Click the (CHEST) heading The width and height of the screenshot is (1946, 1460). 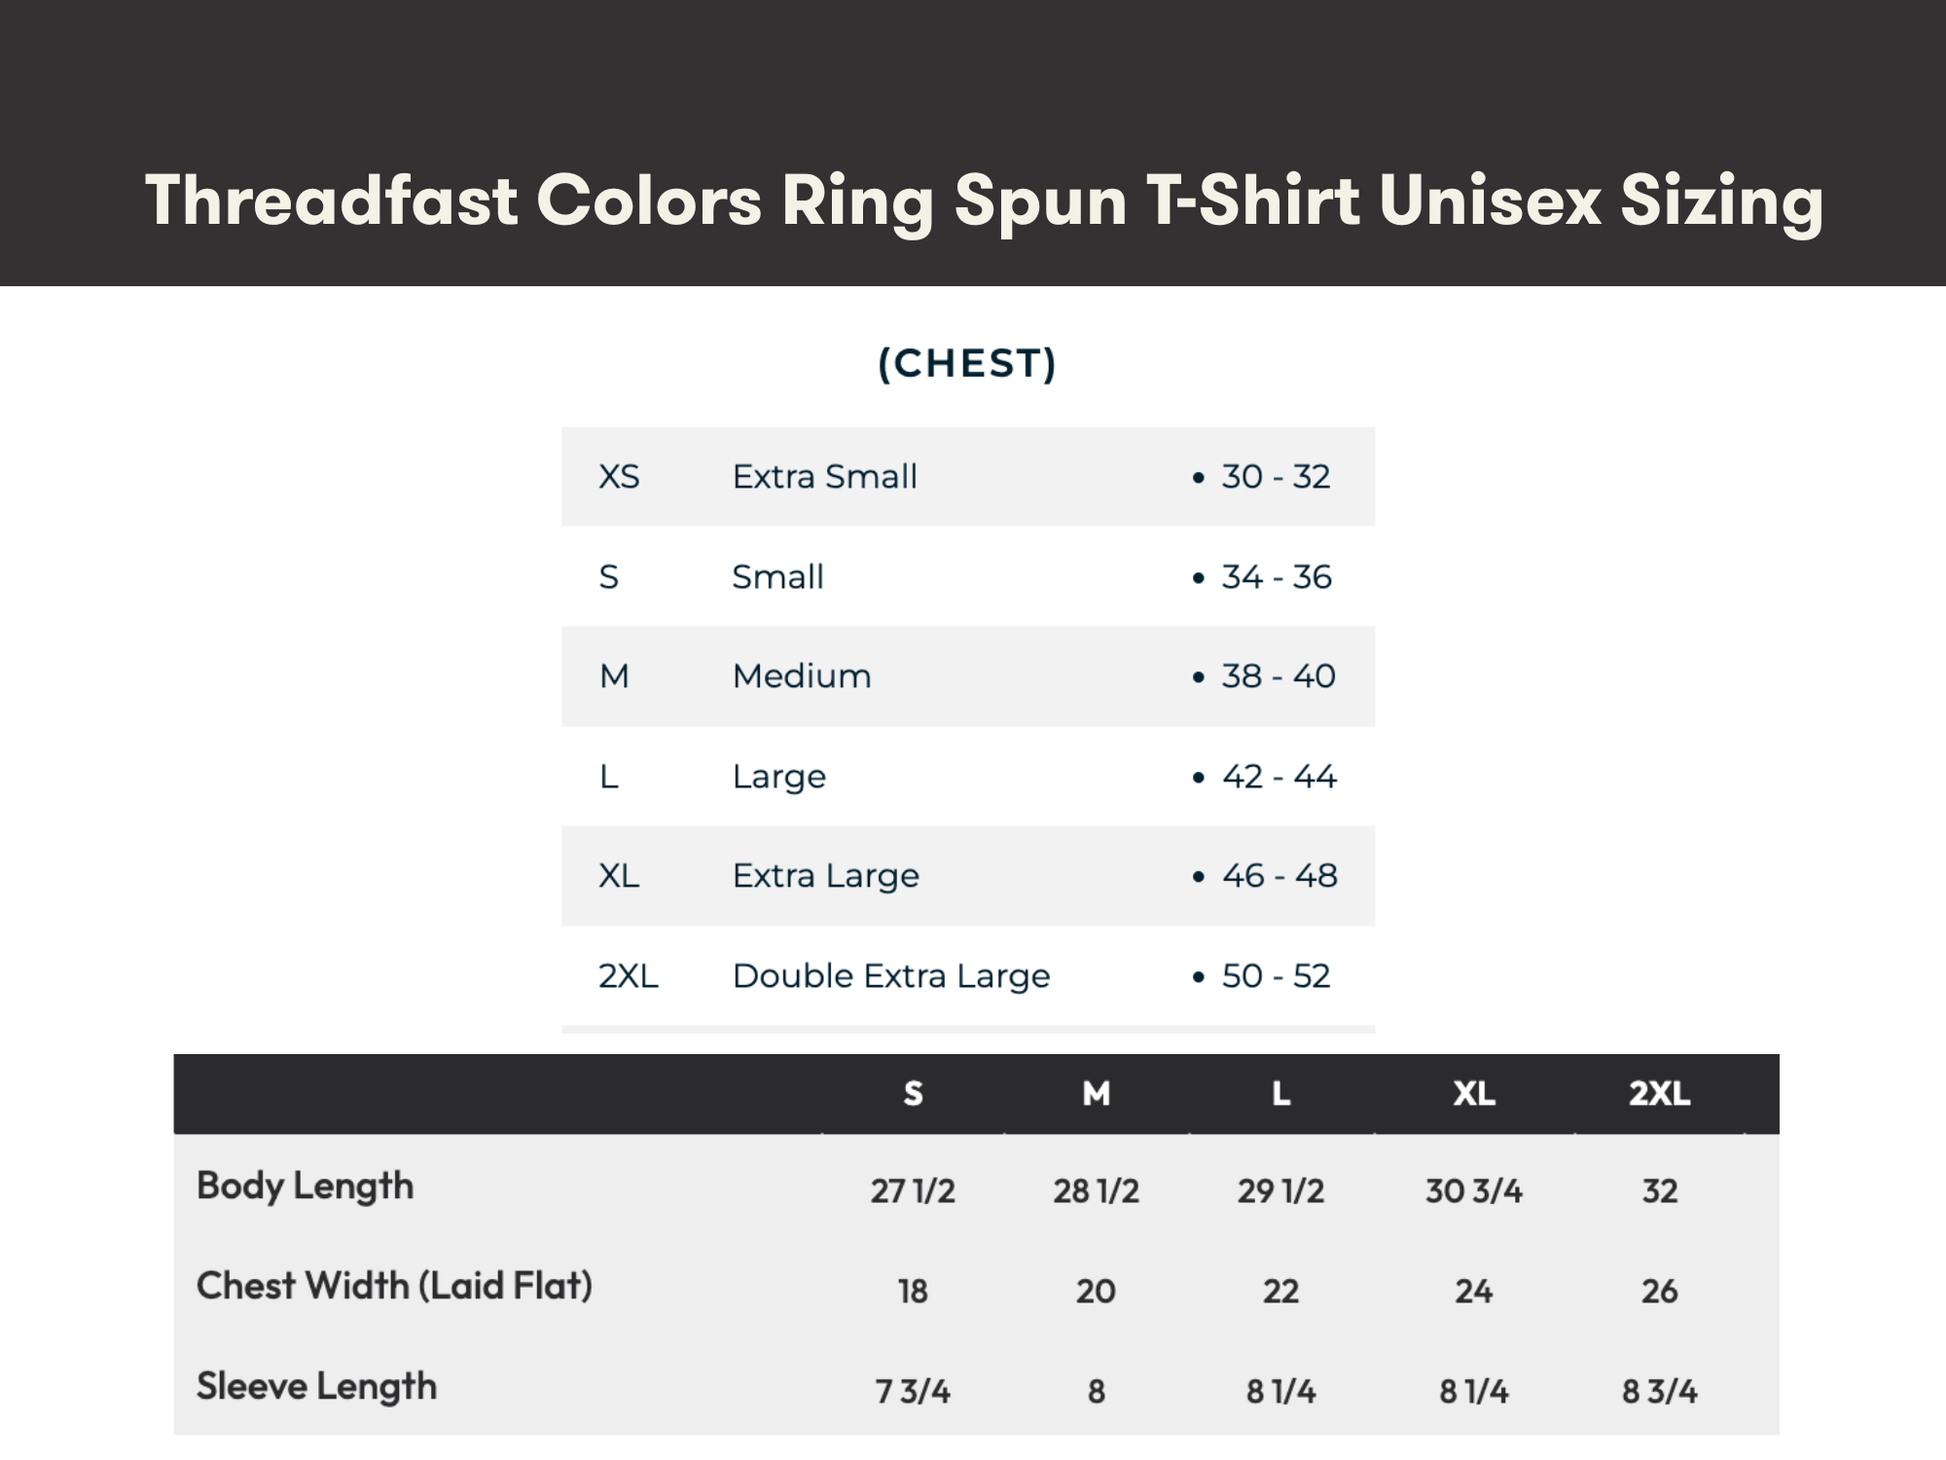tap(967, 363)
